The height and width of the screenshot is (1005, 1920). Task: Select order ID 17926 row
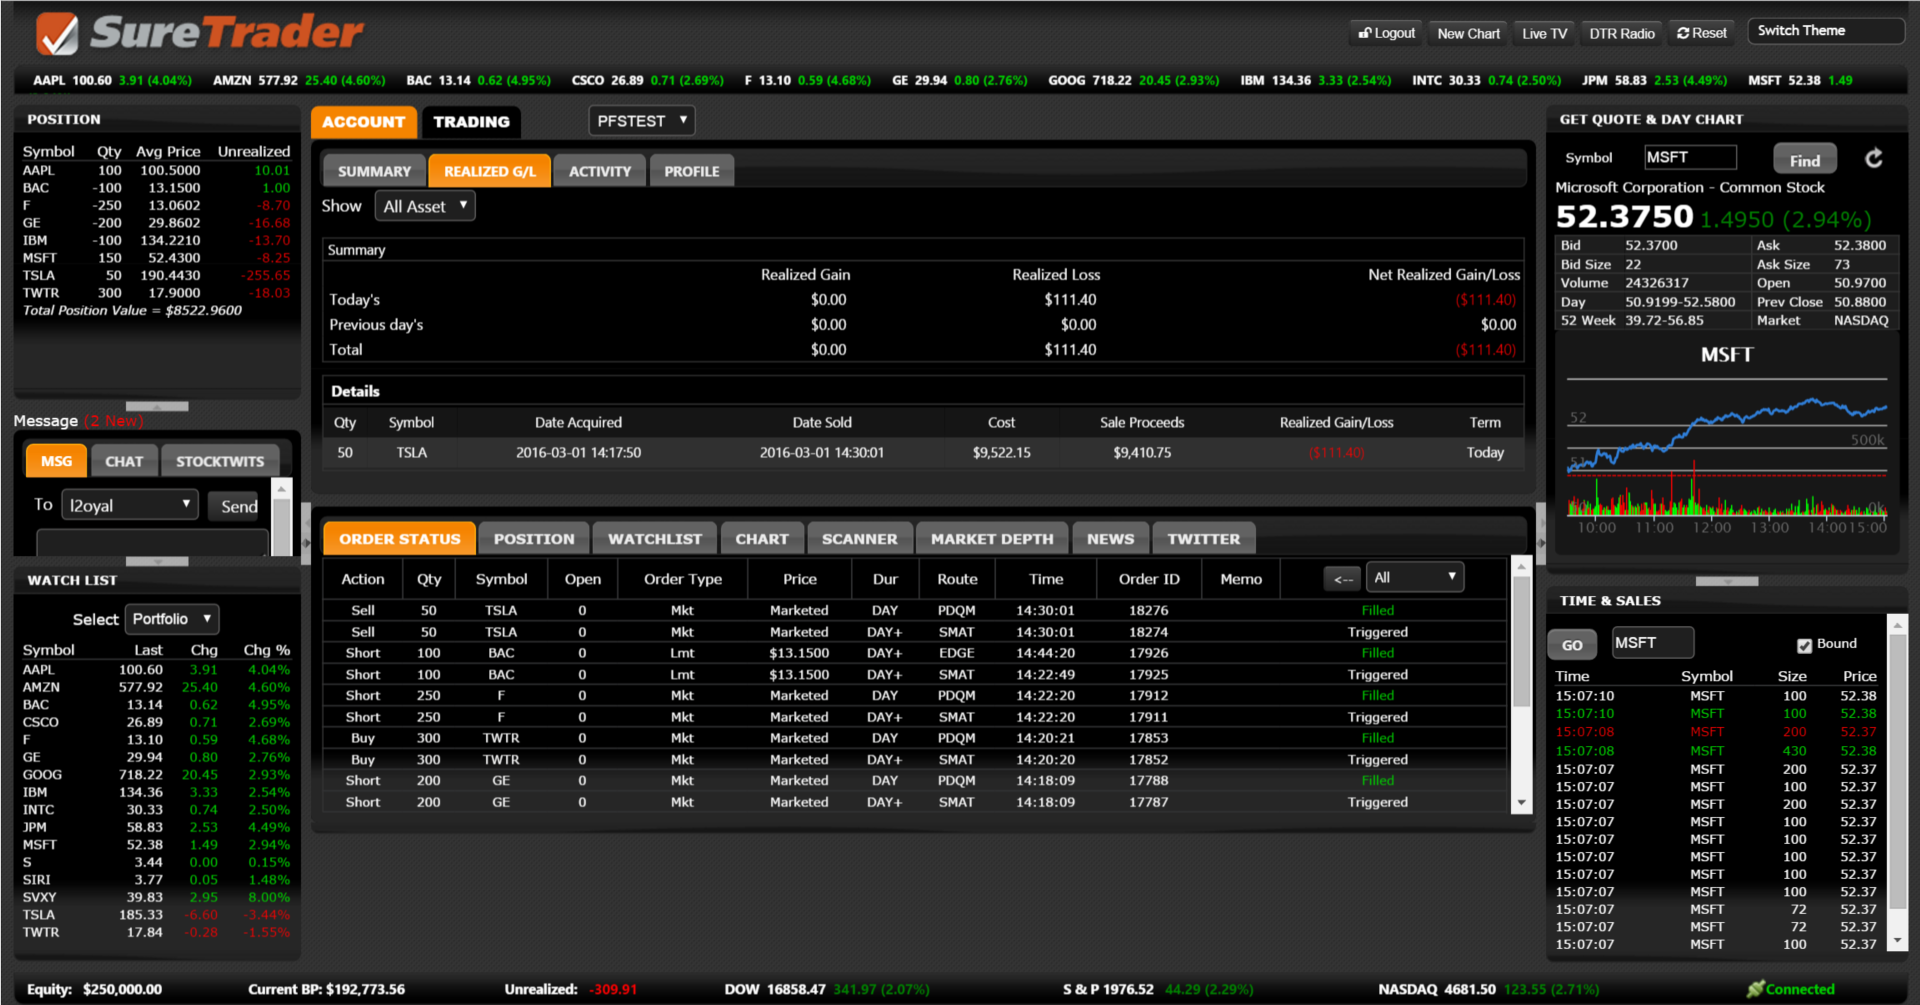915,653
